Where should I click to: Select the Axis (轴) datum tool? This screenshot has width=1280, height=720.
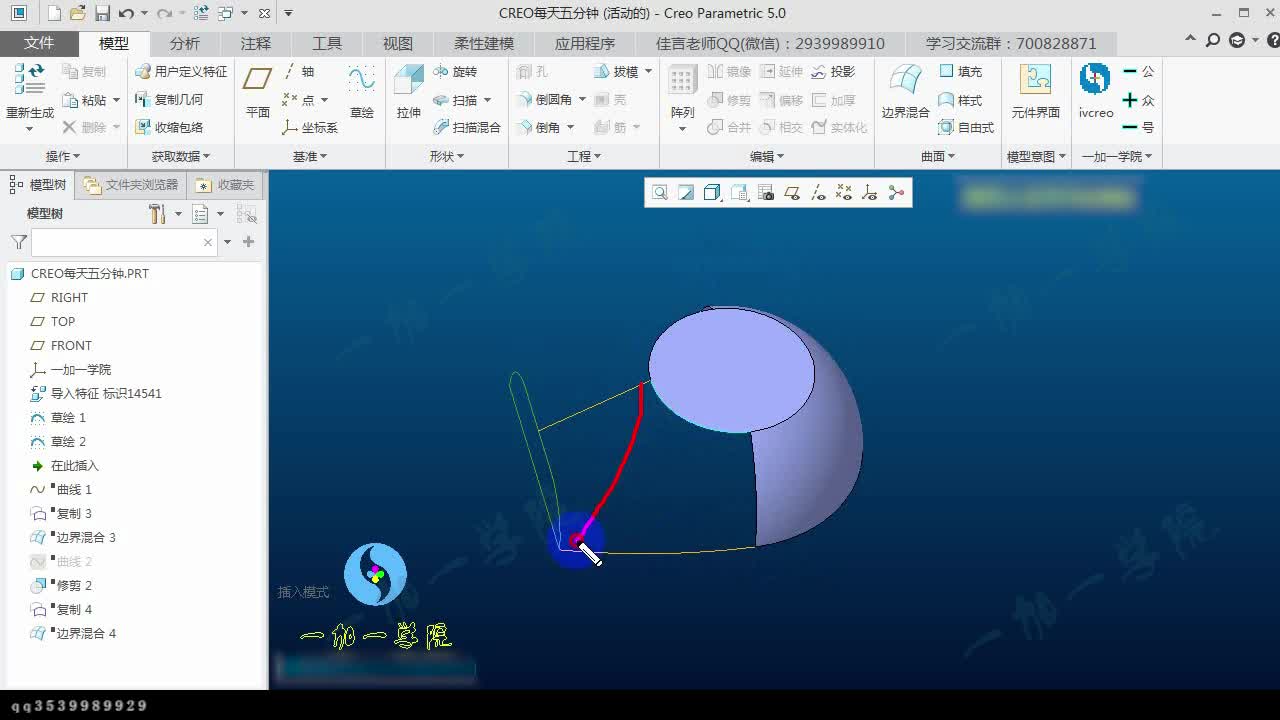tap(298, 71)
